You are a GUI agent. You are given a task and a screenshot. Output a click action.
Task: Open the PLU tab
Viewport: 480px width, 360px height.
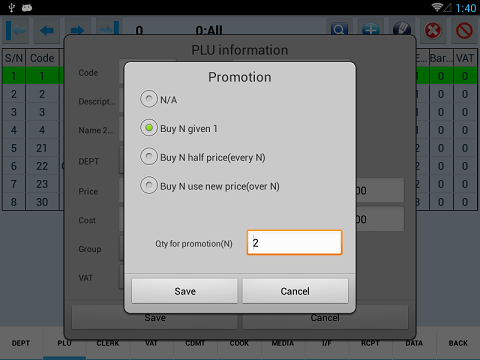pyautogui.click(x=64, y=343)
